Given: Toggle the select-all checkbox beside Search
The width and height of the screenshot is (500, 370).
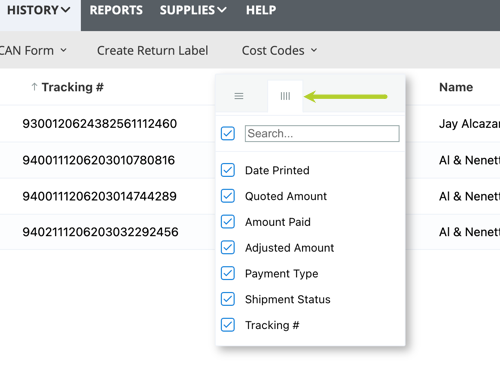Looking at the screenshot, I should pyautogui.click(x=228, y=133).
